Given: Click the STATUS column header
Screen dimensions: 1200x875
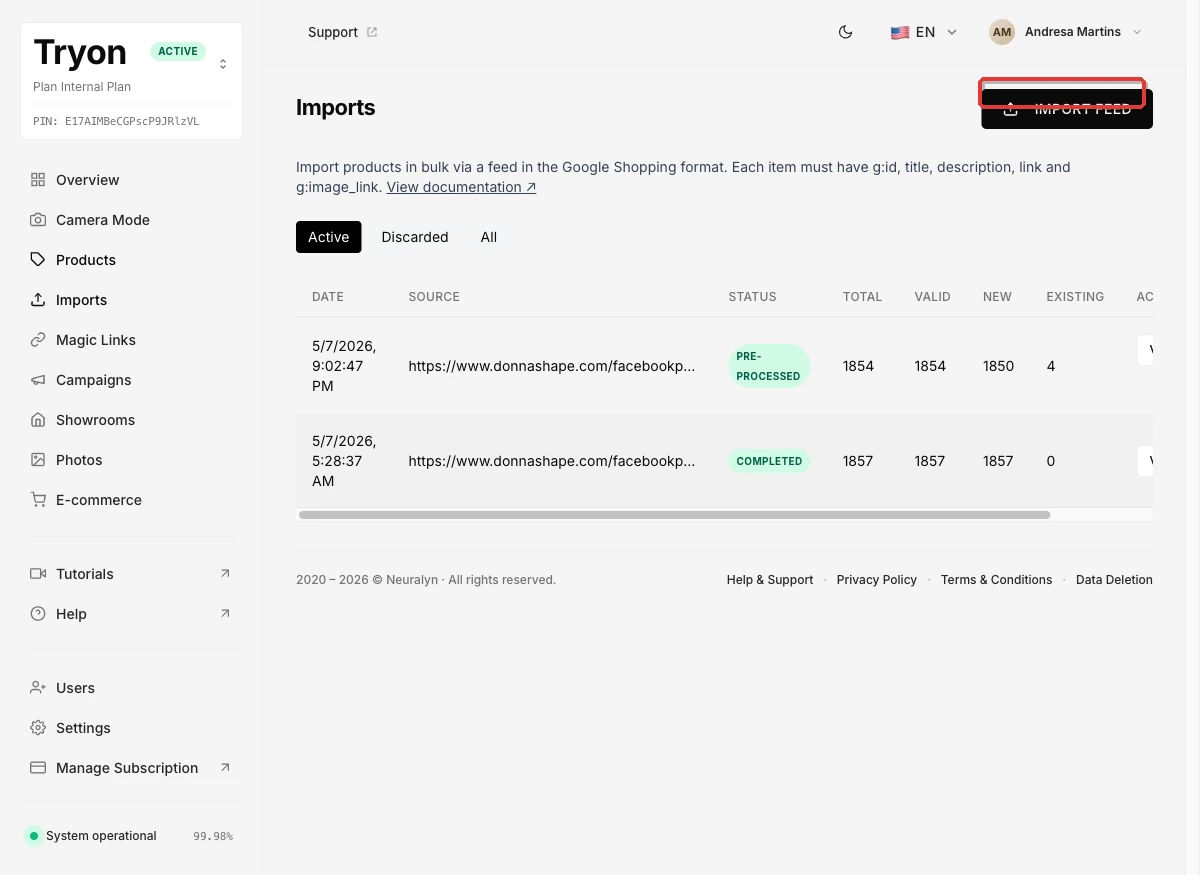Looking at the screenshot, I should click(x=752, y=297).
